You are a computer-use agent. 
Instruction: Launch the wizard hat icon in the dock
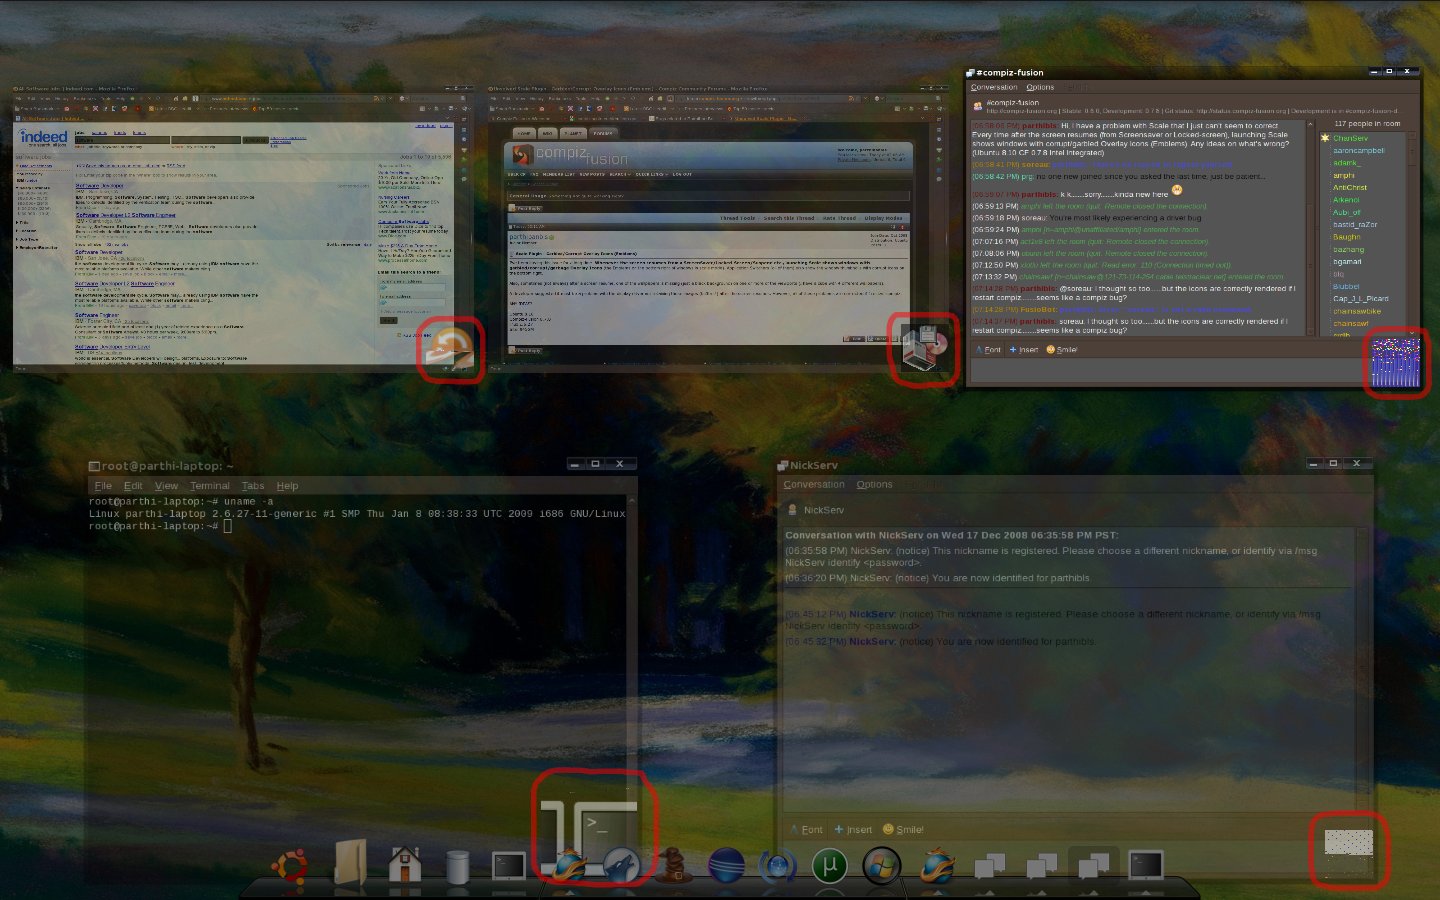[x=673, y=864]
